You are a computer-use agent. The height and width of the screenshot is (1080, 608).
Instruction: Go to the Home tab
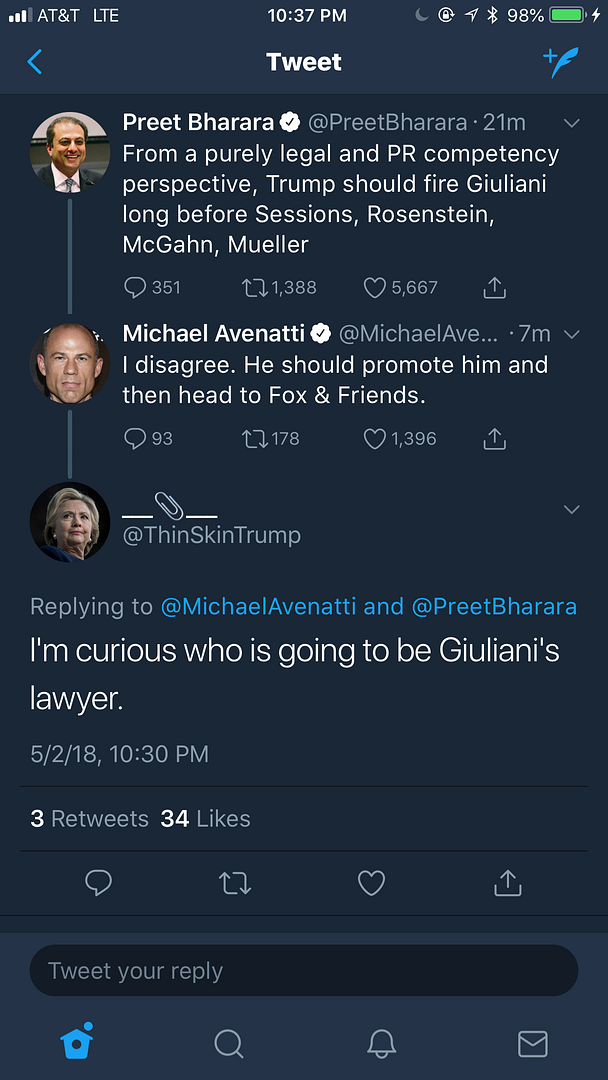click(x=77, y=1042)
